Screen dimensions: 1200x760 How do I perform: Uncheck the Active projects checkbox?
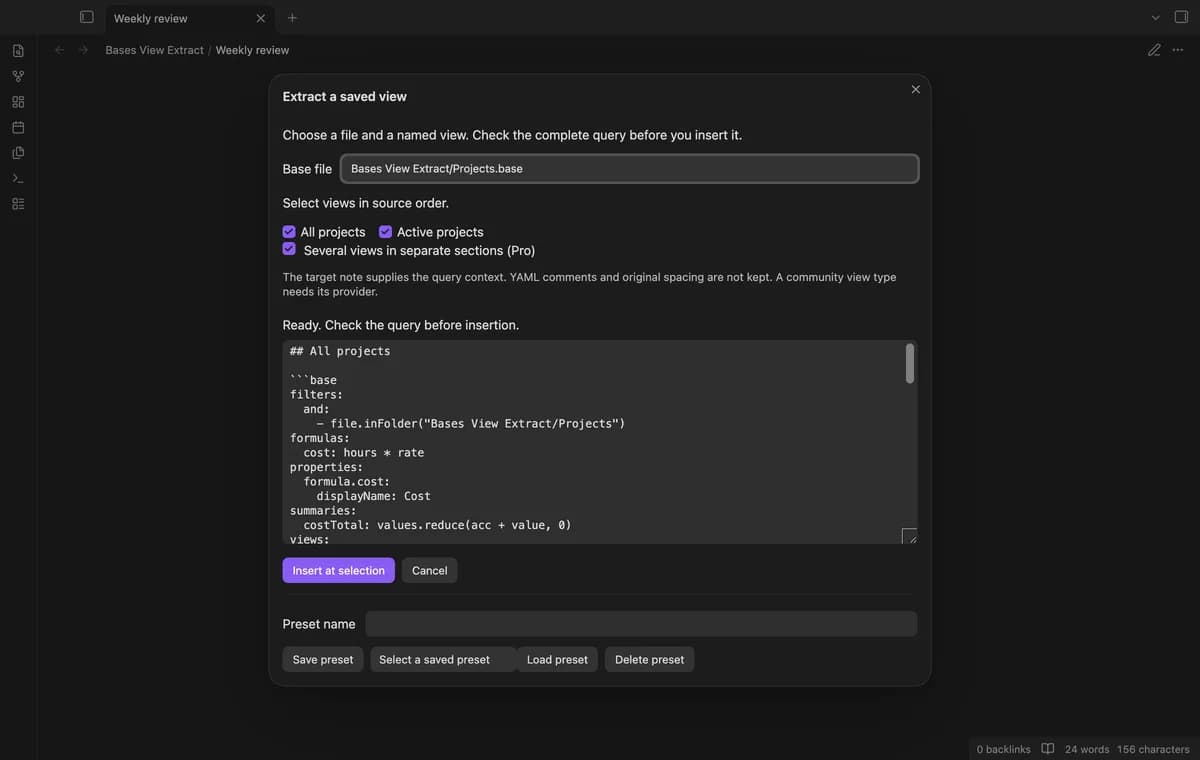385,231
